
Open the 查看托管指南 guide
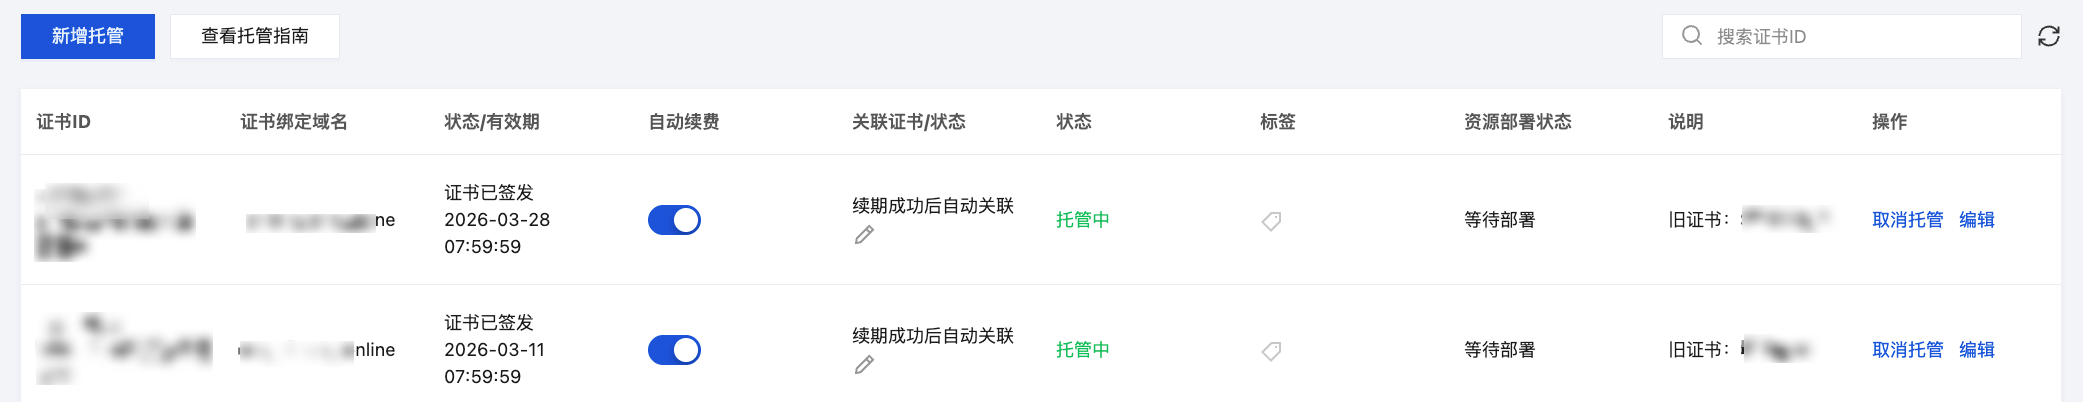tap(255, 36)
